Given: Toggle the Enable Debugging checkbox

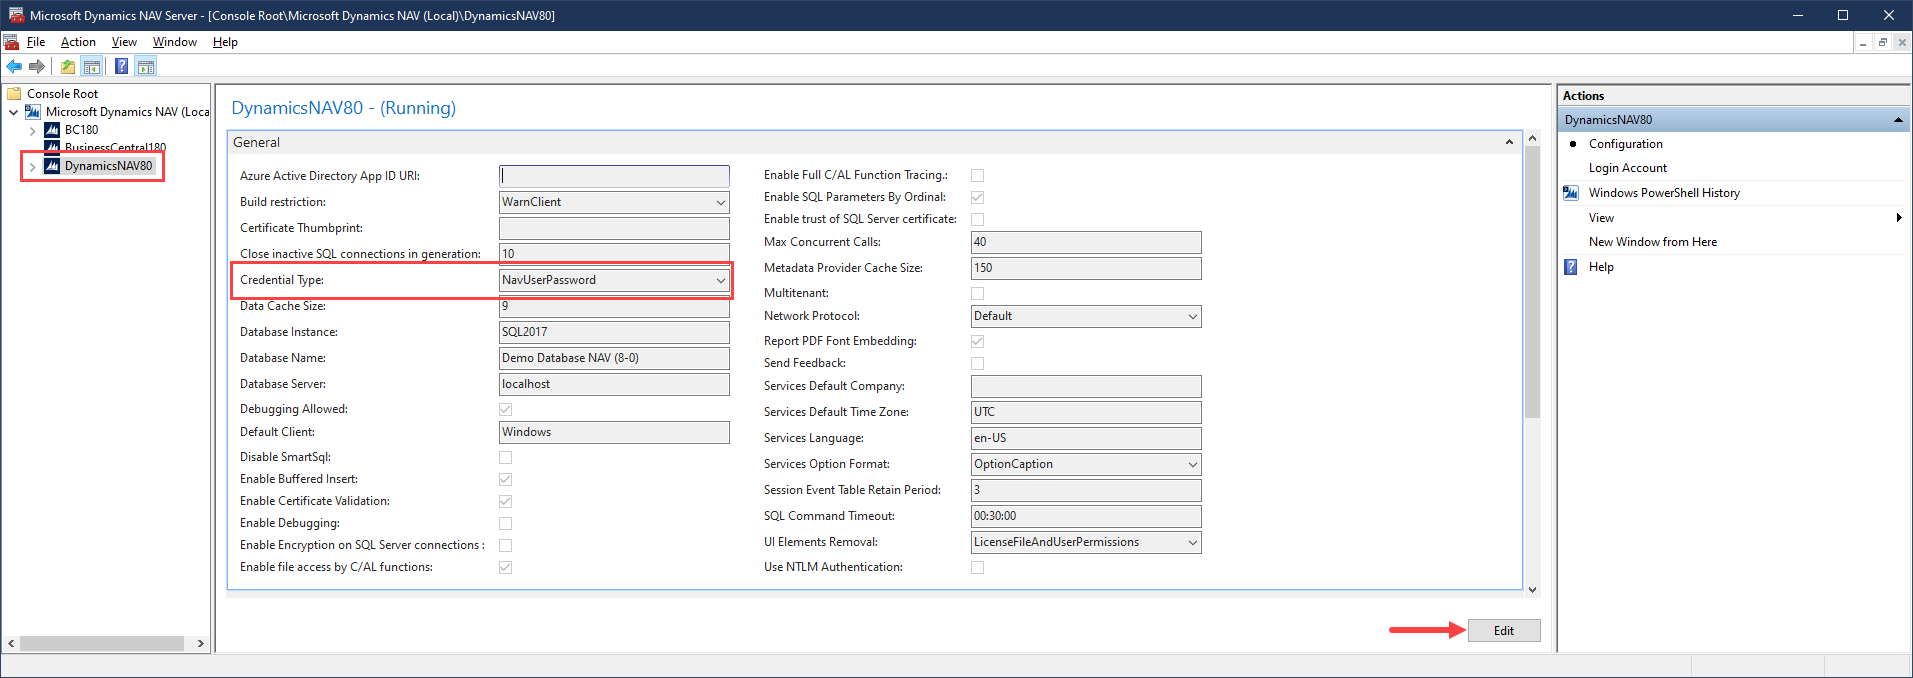Looking at the screenshot, I should (505, 523).
